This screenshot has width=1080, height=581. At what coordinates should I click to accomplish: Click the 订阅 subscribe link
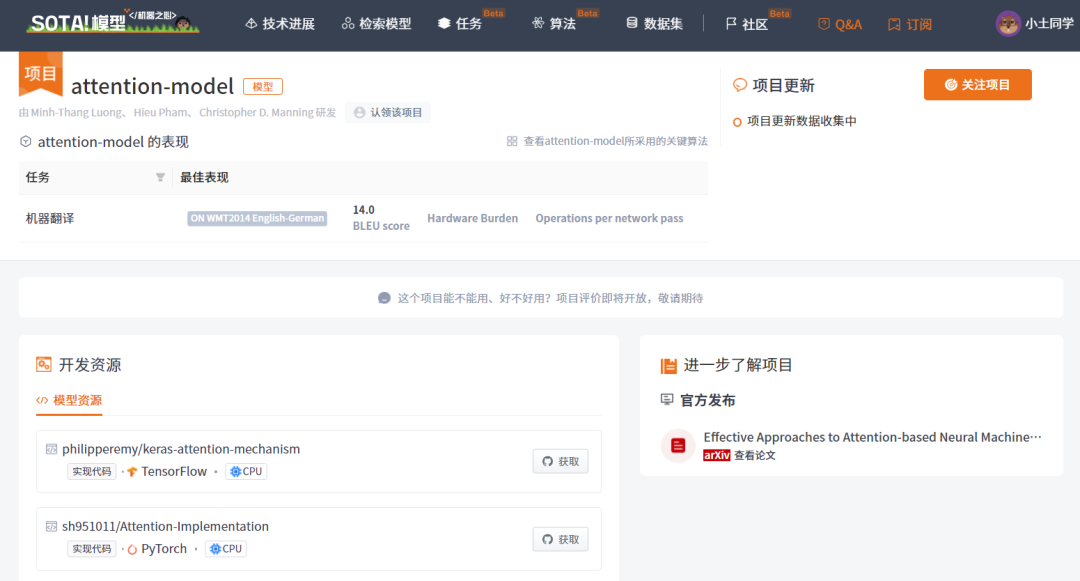(910, 24)
